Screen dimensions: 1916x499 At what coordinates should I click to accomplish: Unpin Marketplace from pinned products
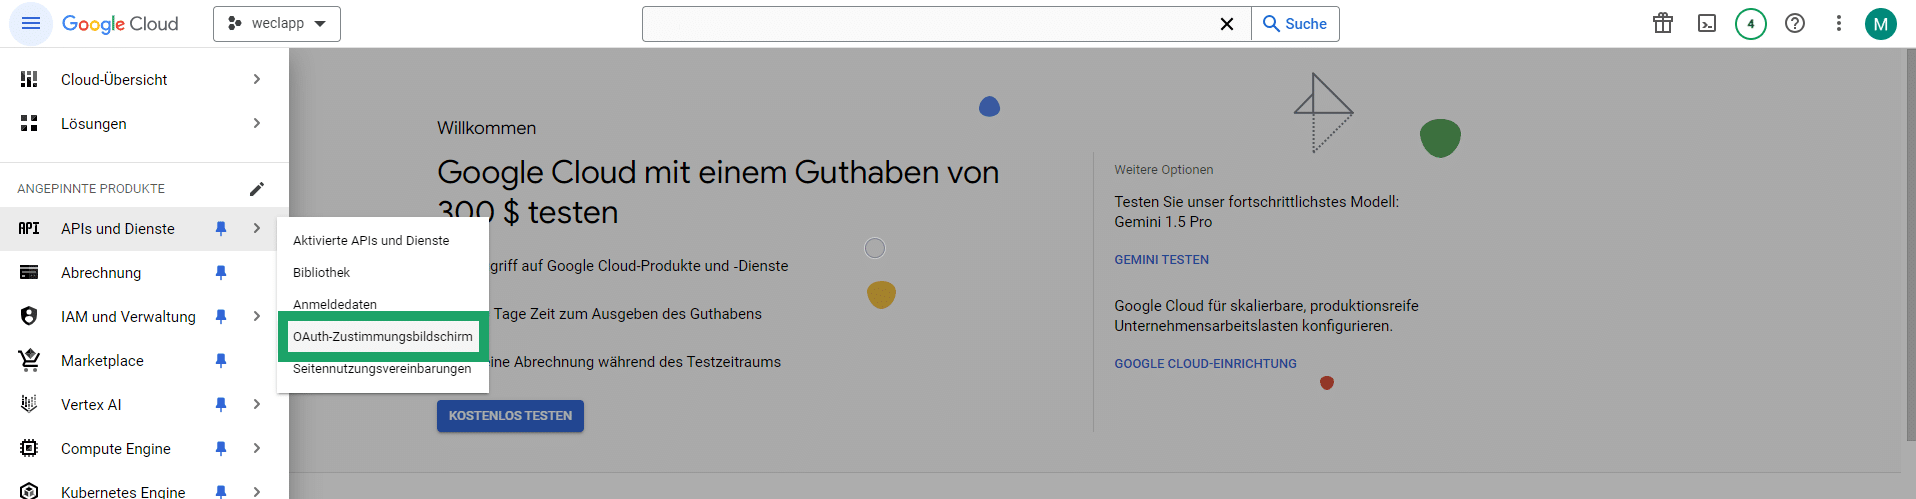221,360
